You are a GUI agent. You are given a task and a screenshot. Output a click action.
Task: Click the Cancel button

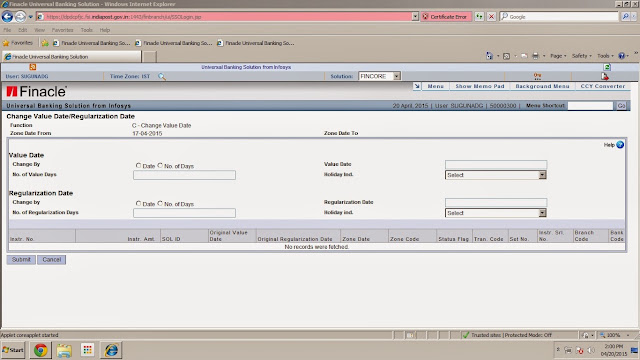pos(51,260)
